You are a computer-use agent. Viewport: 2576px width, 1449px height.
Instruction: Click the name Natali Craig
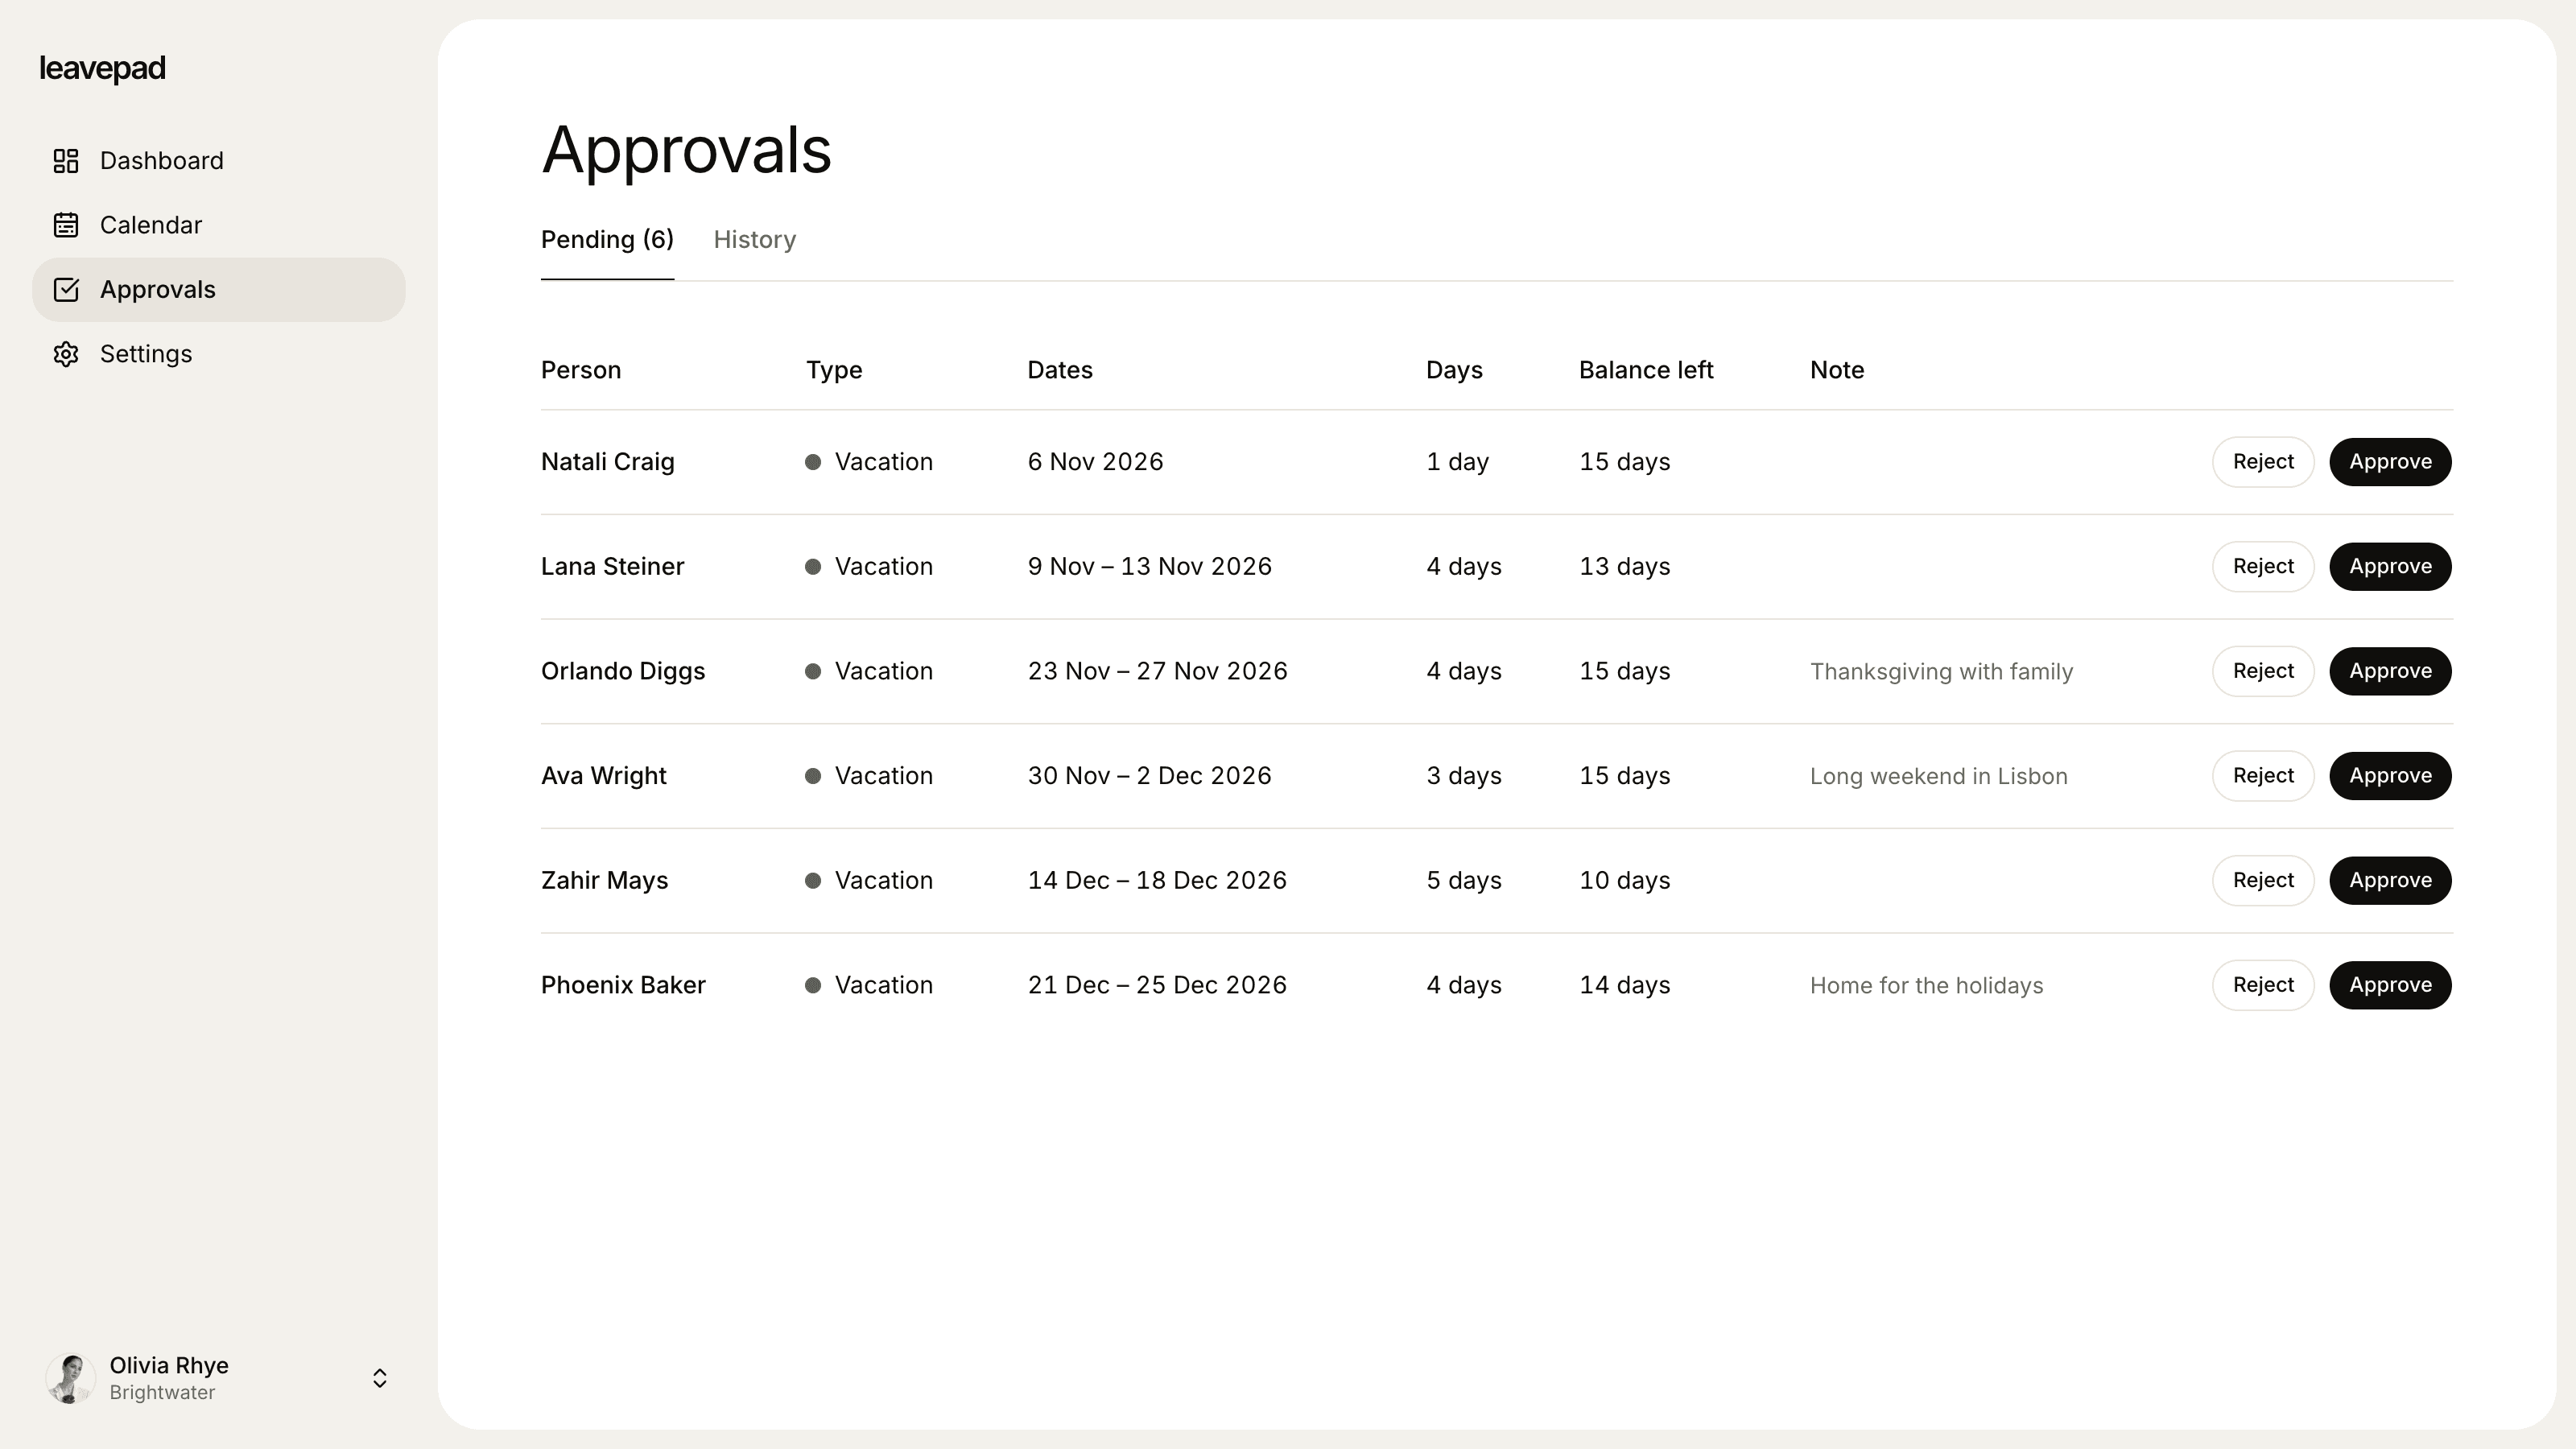[608, 462]
